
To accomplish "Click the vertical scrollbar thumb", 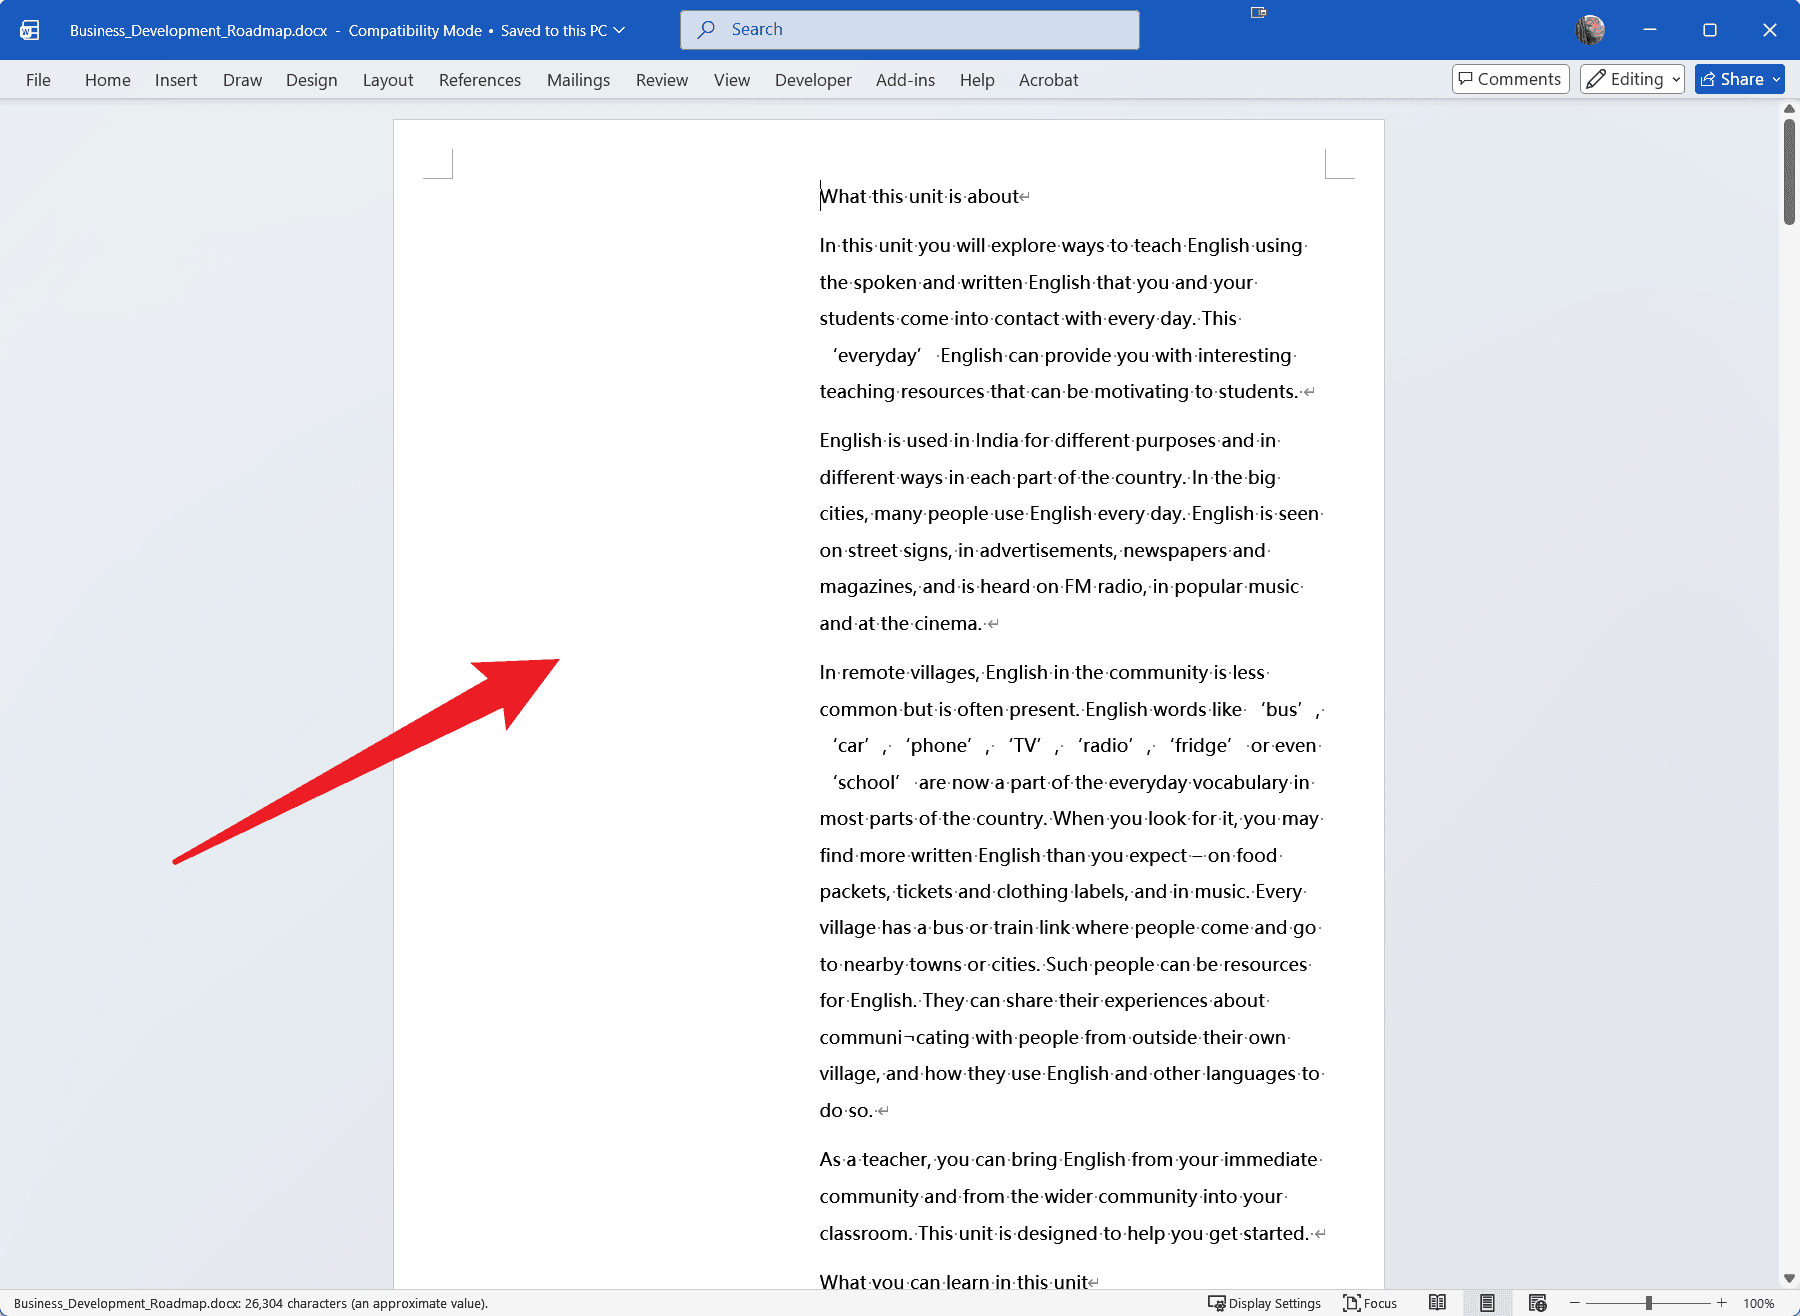I will [x=1789, y=171].
